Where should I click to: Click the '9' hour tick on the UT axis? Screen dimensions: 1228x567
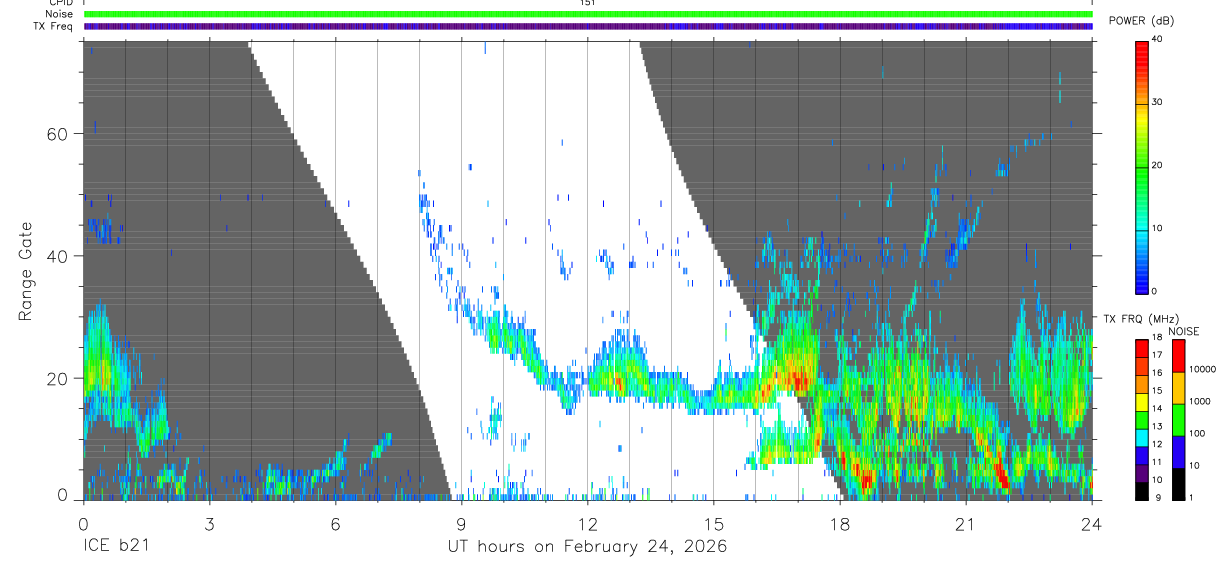click(461, 524)
